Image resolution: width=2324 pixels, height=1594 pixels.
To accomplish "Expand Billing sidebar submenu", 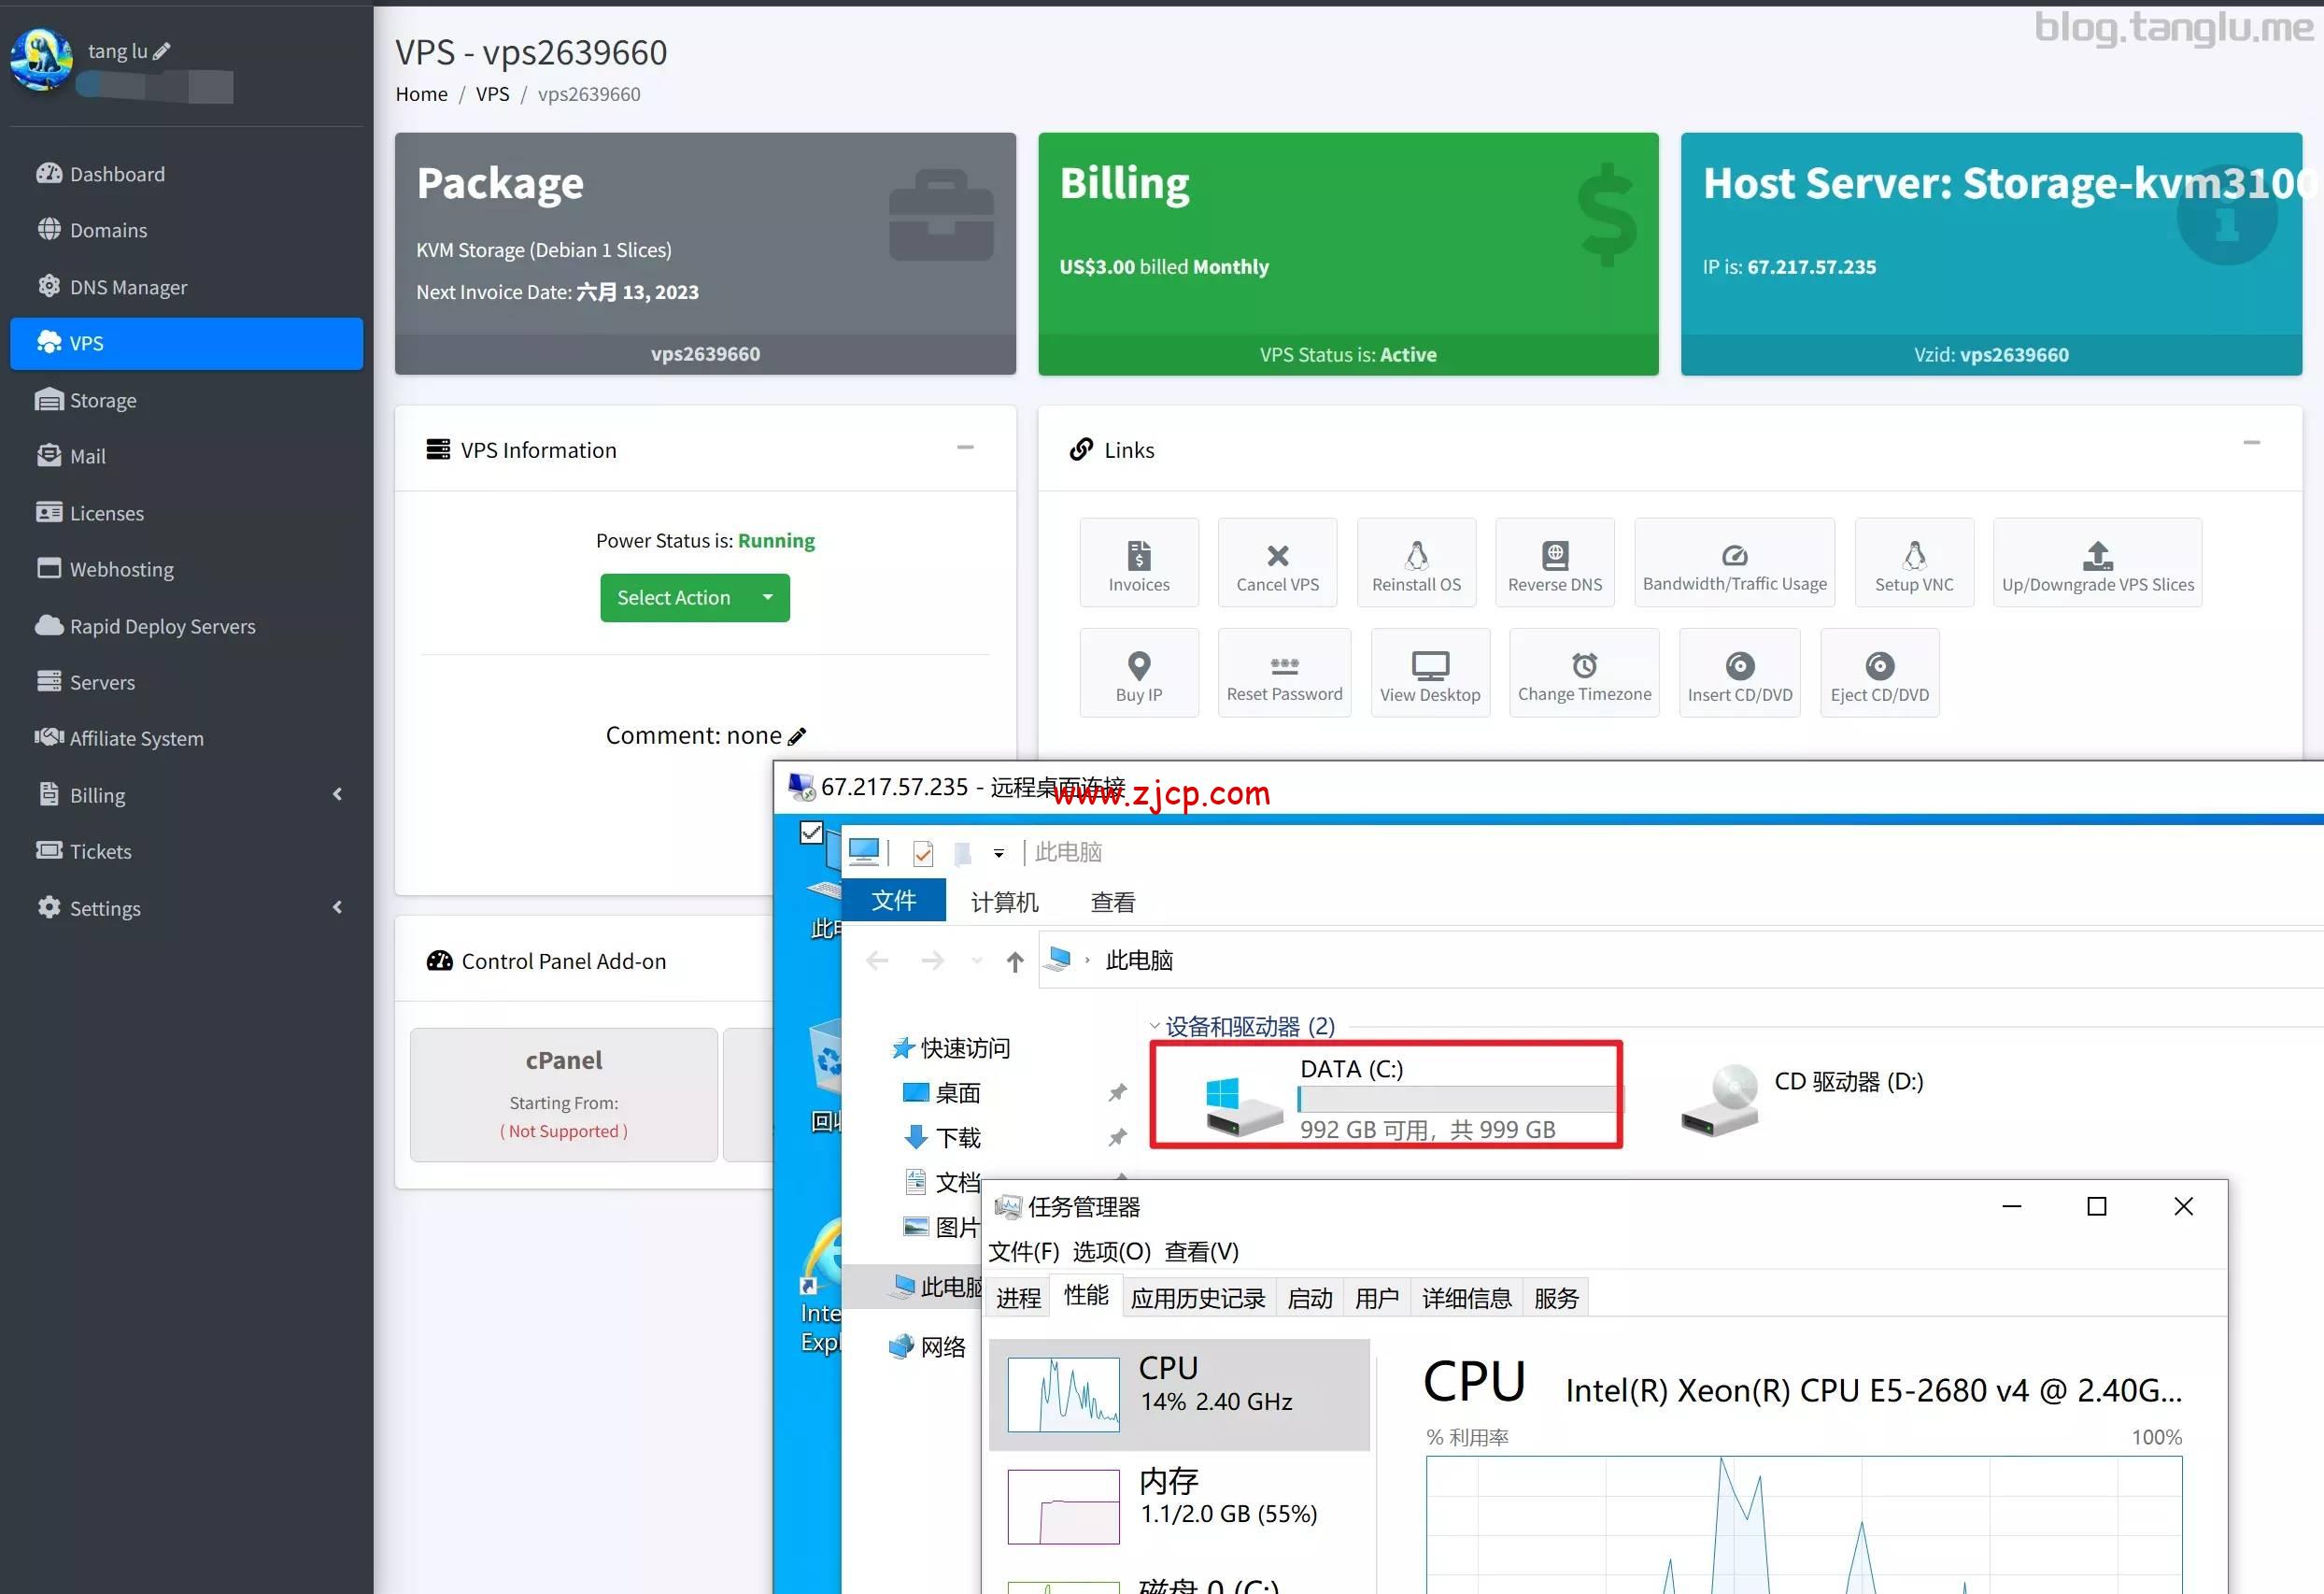I will [x=337, y=795].
